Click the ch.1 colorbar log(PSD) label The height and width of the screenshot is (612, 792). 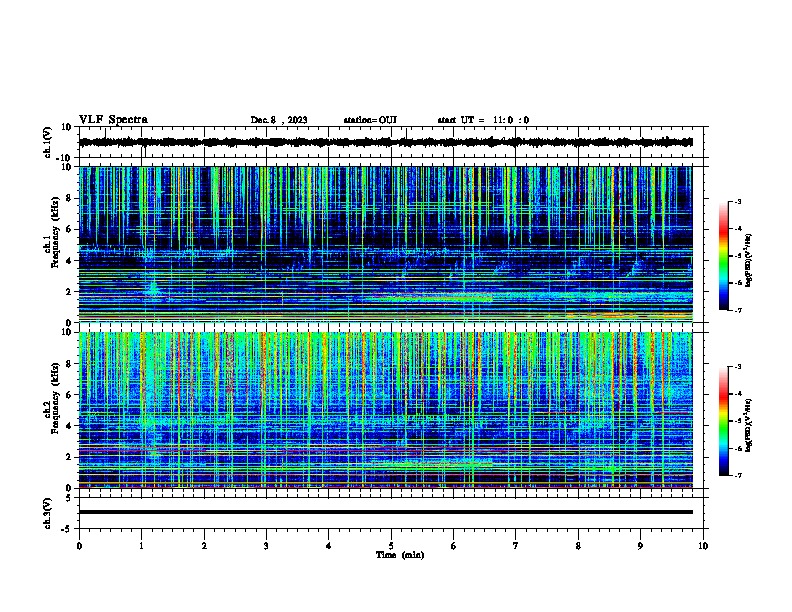pos(748,261)
